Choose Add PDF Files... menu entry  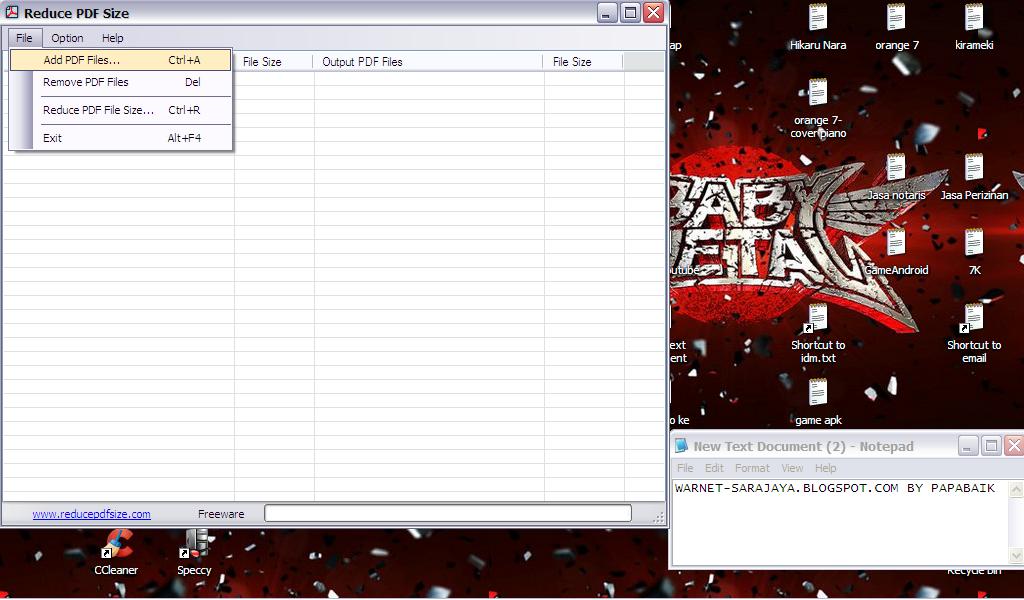[x=121, y=60]
